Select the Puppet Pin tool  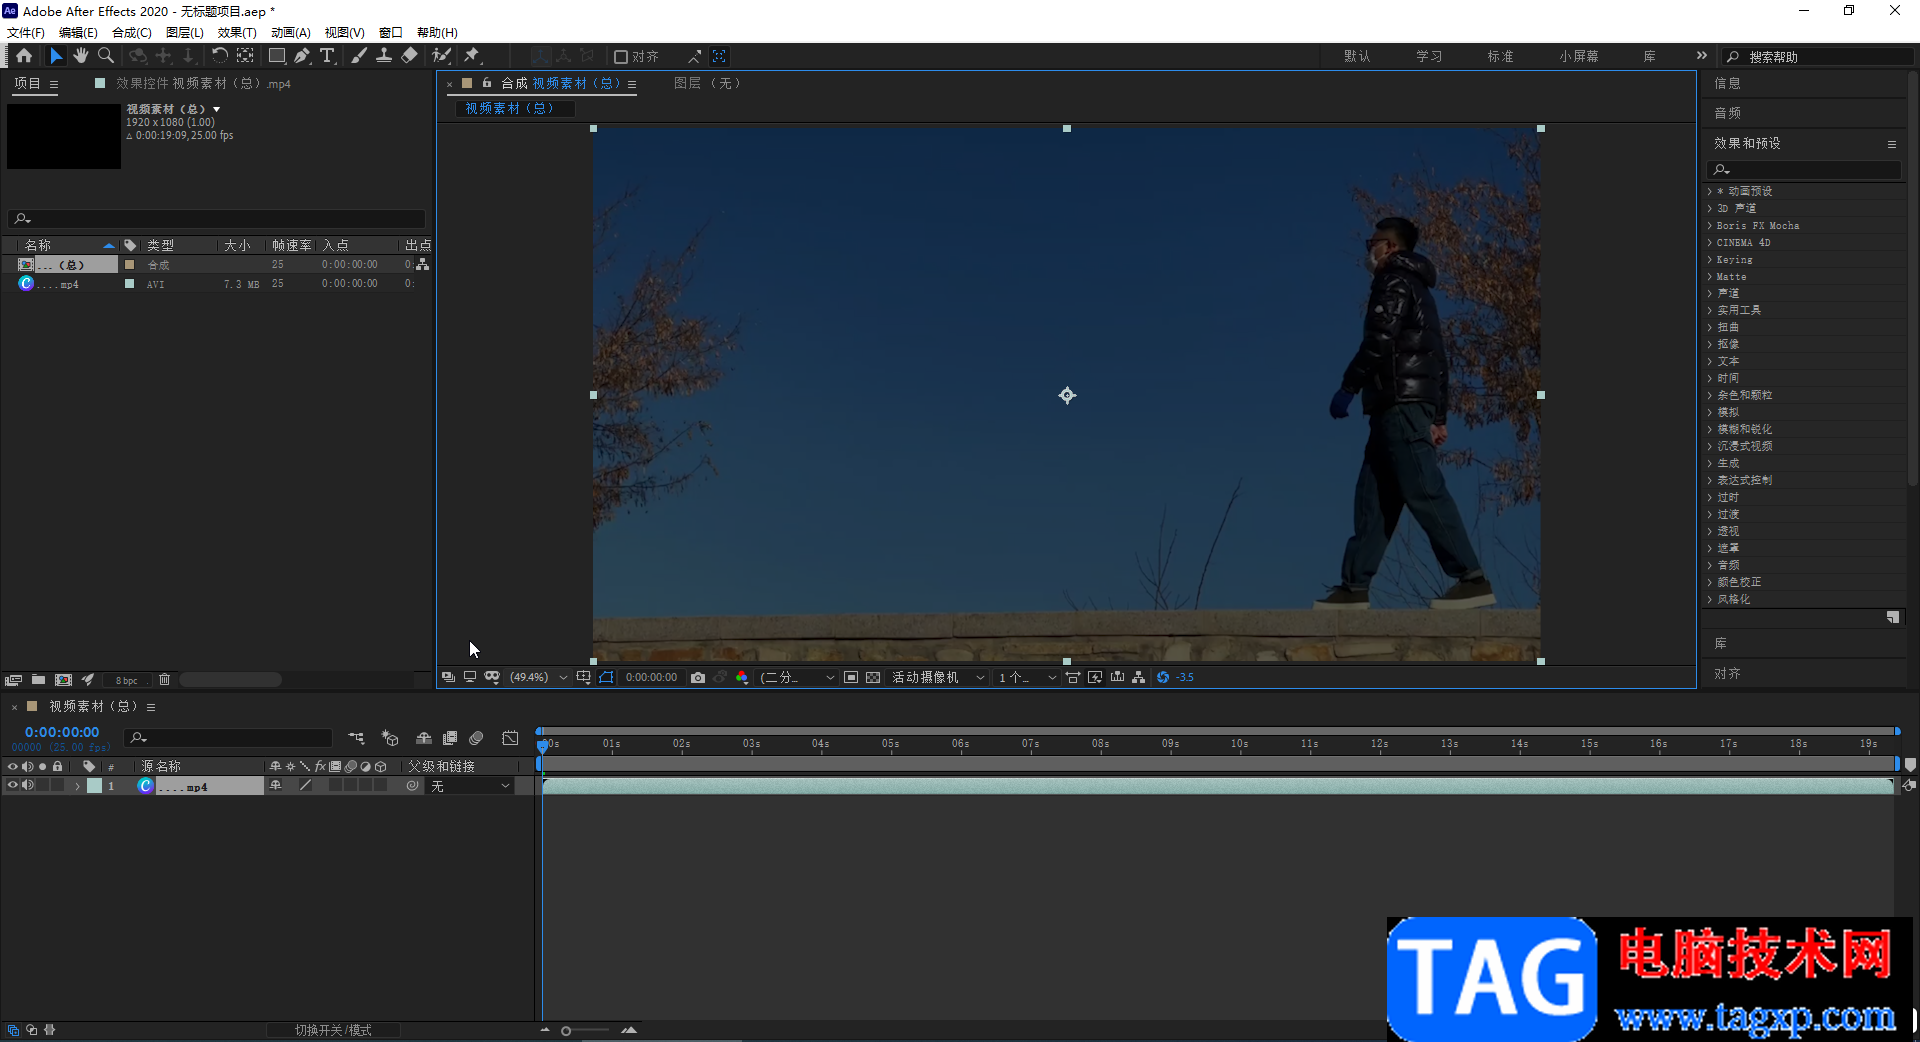tap(472, 56)
